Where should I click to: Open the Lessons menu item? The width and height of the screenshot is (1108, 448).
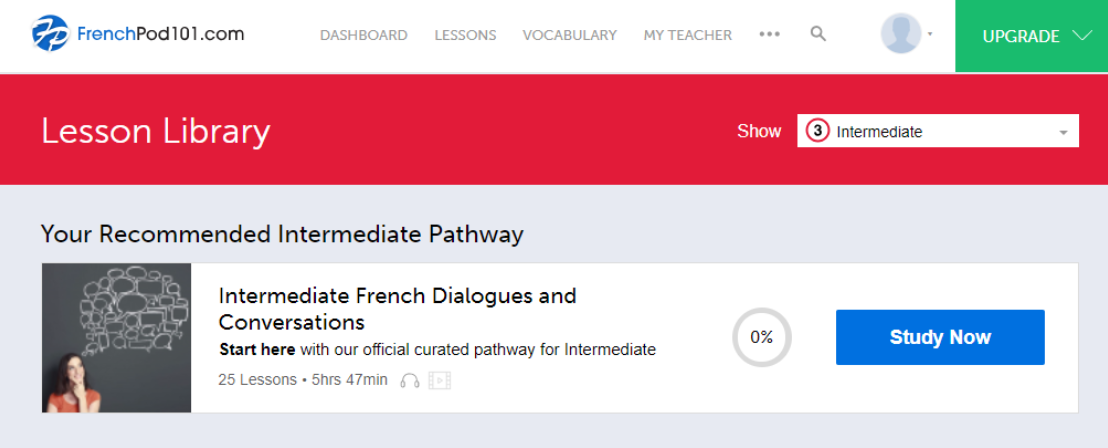(x=465, y=35)
